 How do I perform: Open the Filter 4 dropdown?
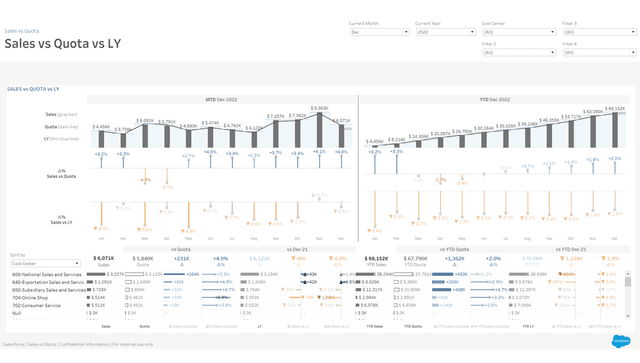pyautogui.click(x=600, y=52)
